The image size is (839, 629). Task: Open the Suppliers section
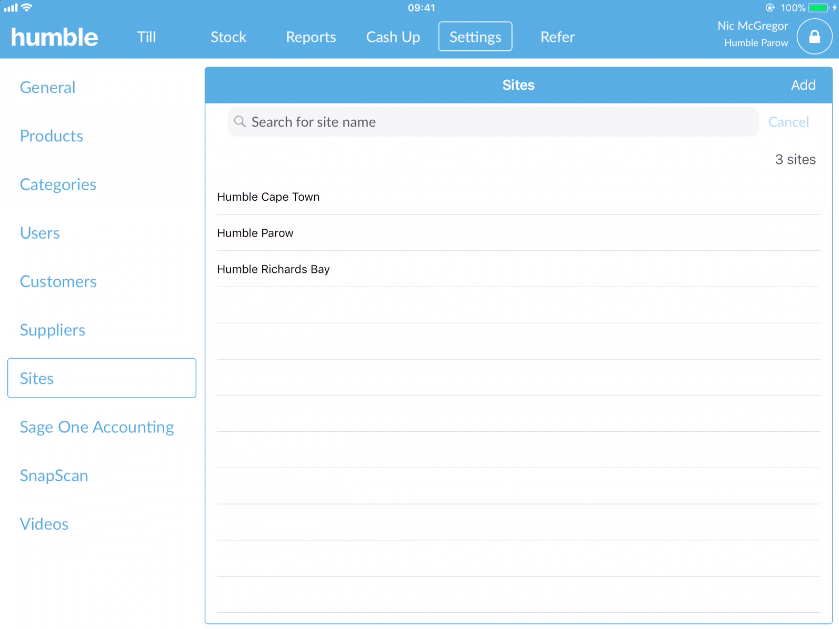52,330
